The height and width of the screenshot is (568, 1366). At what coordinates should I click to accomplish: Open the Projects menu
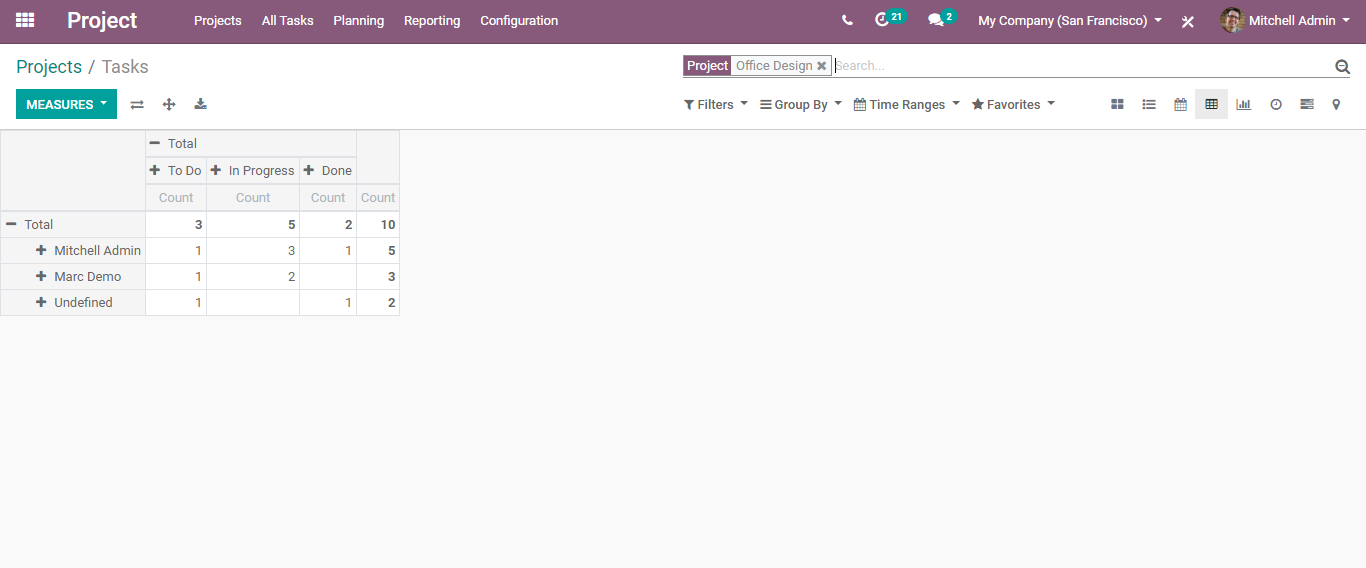(218, 20)
